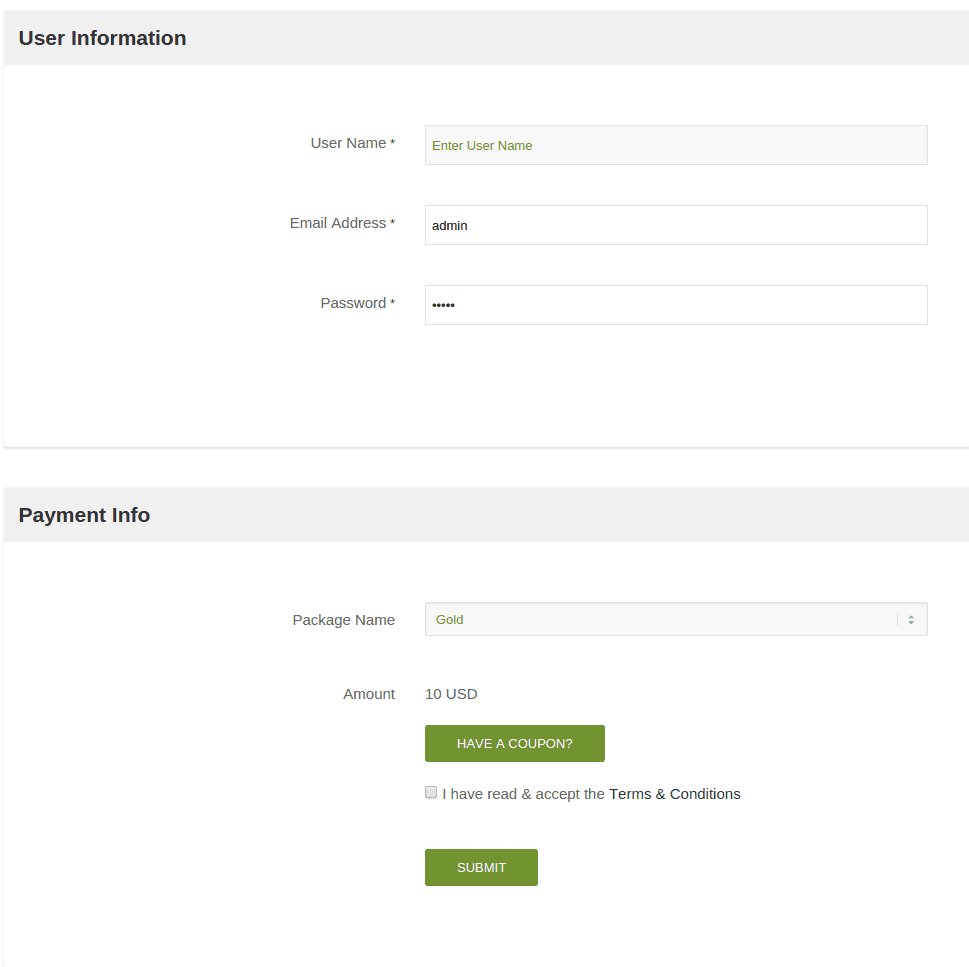Click the User Name label

[348, 143]
